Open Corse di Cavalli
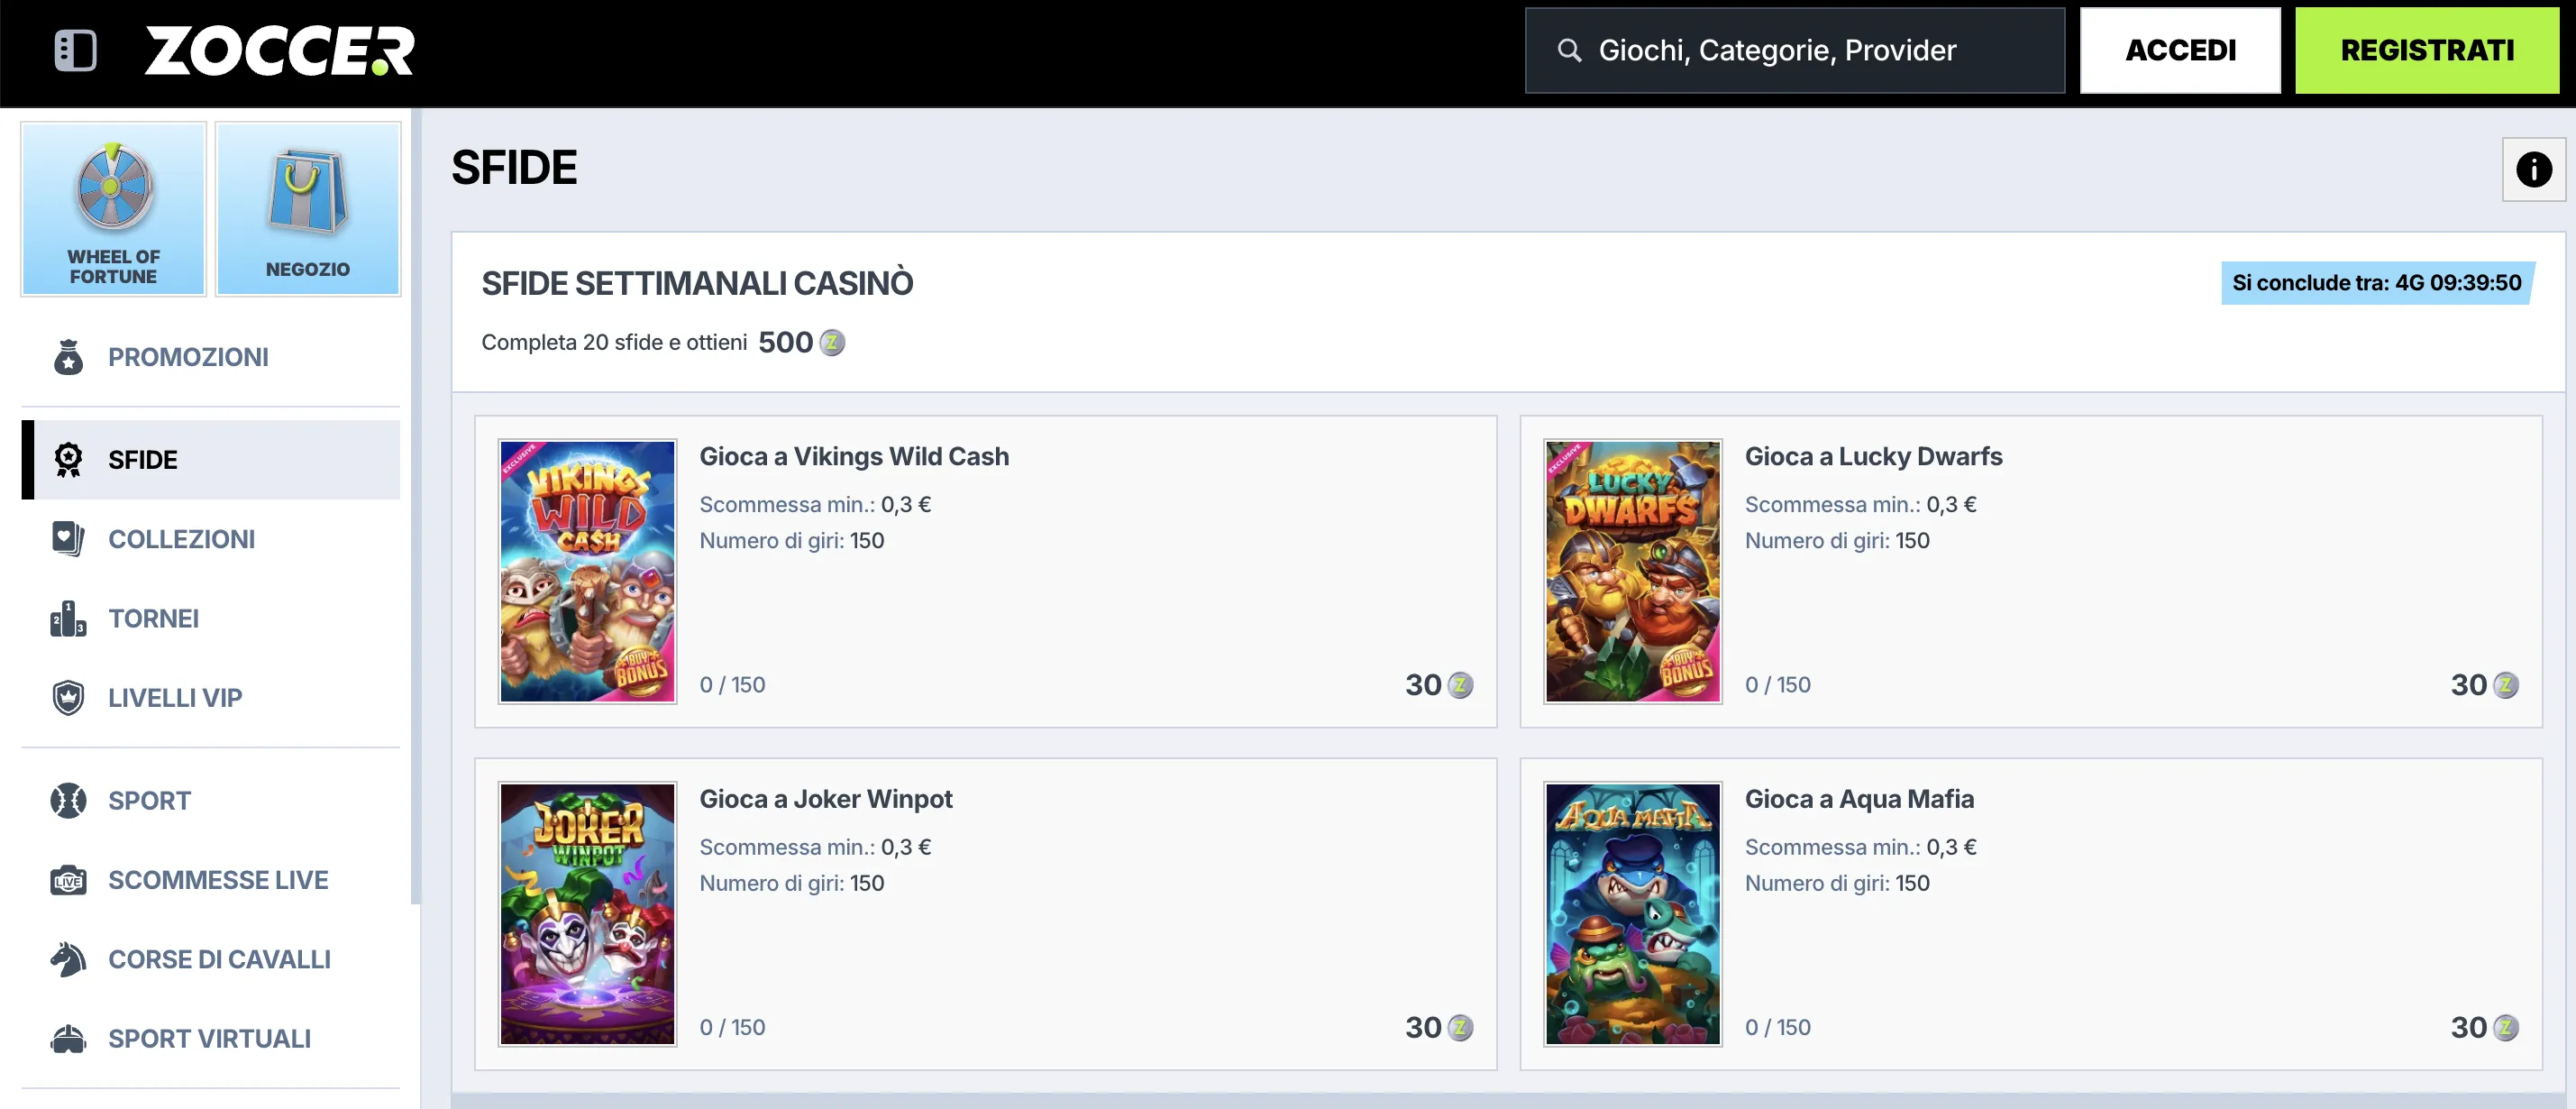2576x1109 pixels. coord(211,959)
